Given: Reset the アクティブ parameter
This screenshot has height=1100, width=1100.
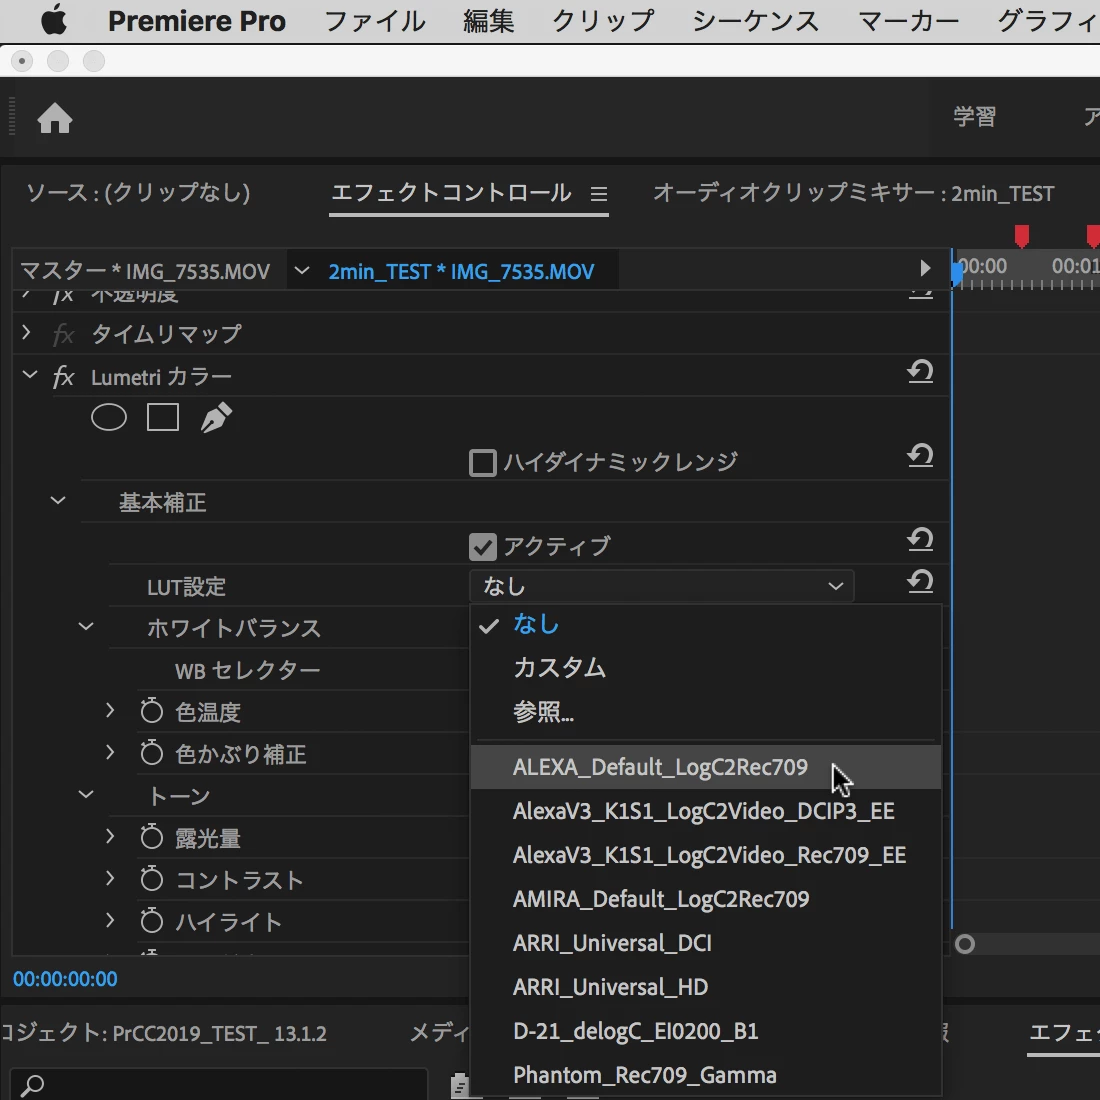Looking at the screenshot, I should click(920, 540).
